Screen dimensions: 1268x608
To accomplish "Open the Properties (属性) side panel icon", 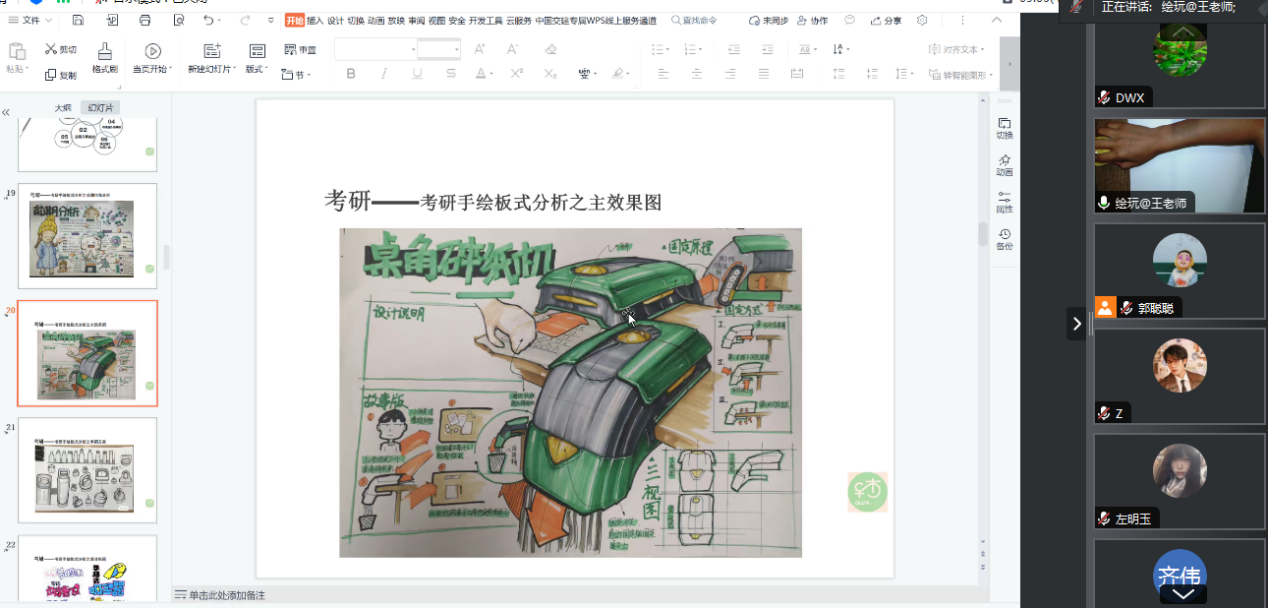I will [1004, 202].
